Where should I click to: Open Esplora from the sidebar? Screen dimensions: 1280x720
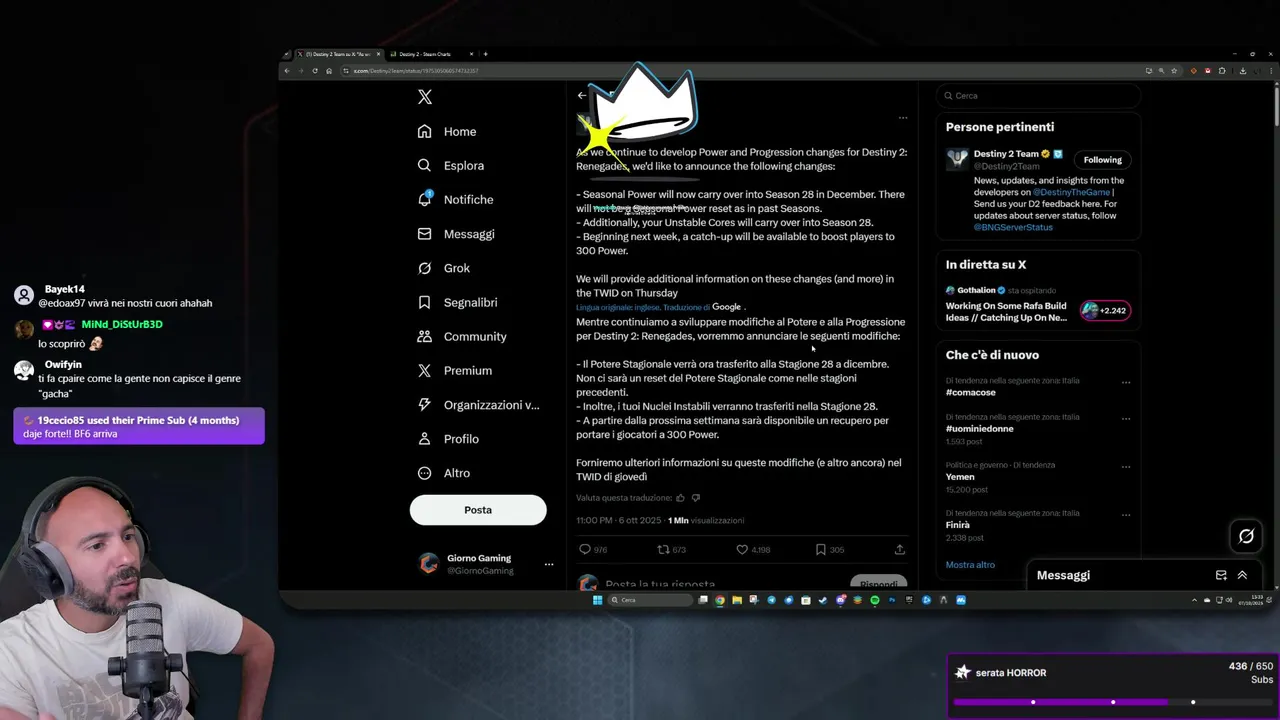[451, 166]
